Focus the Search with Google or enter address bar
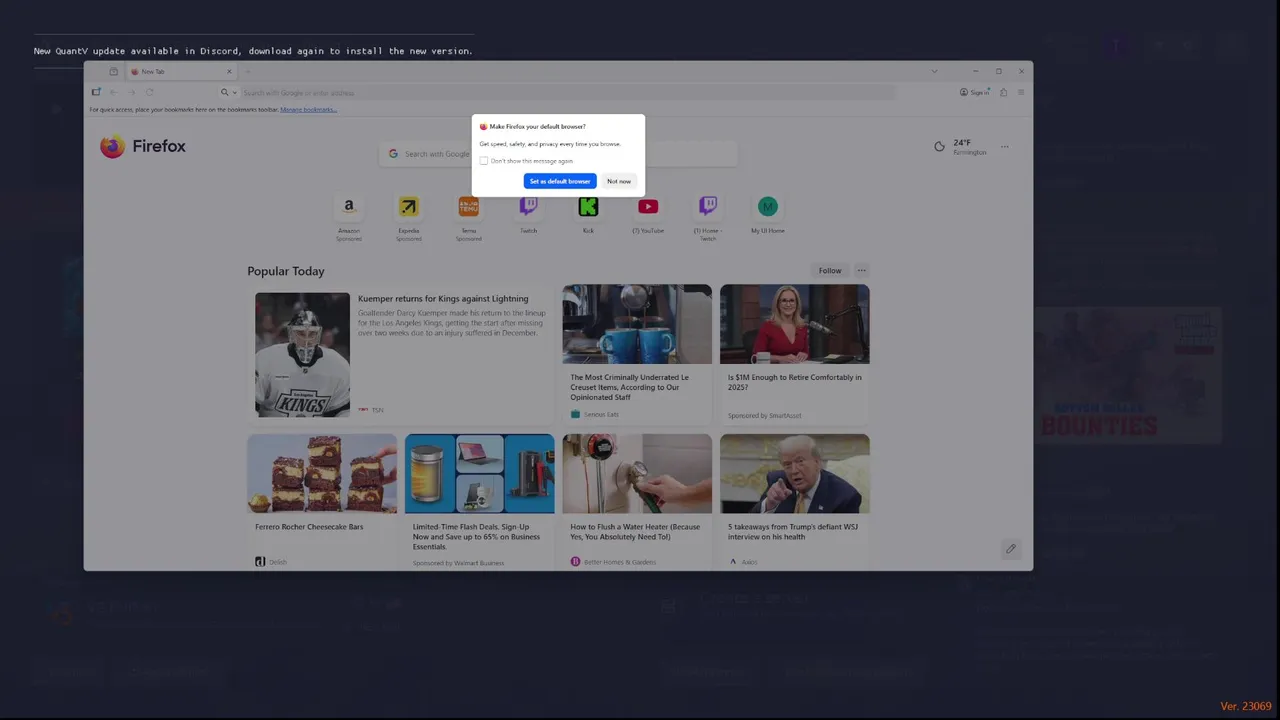This screenshot has height=720, width=1280. click(x=555, y=92)
